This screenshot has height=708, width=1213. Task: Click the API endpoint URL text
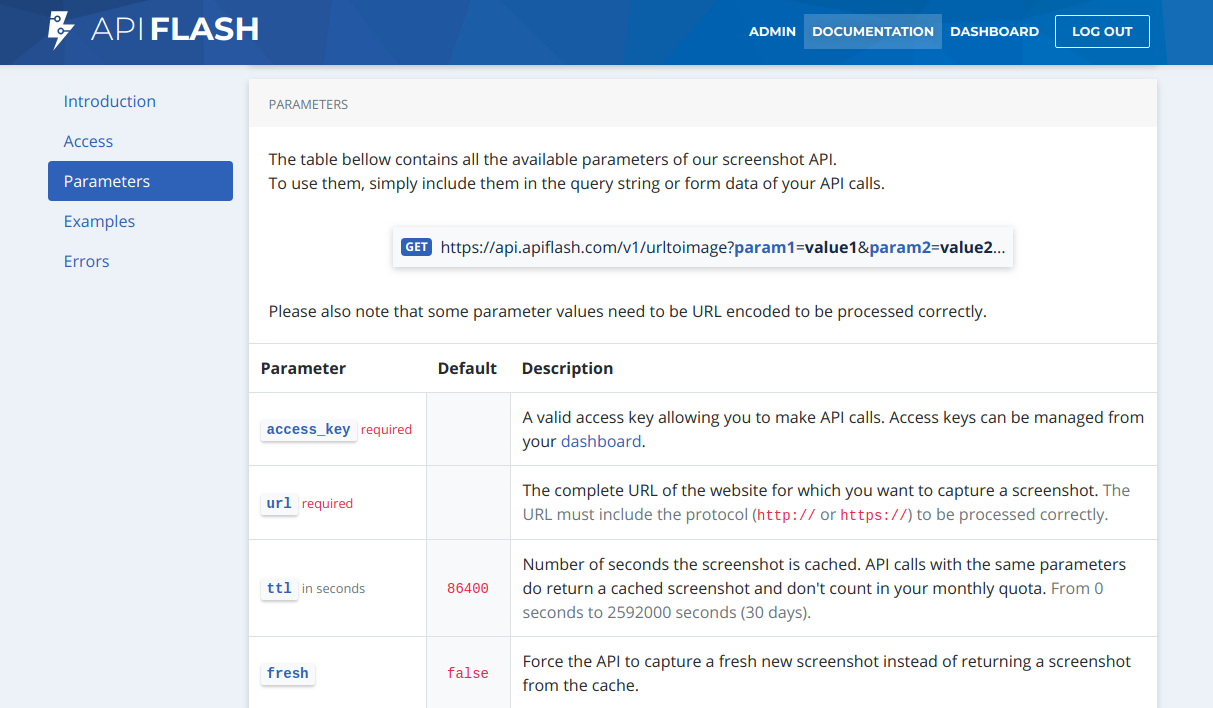click(722, 247)
